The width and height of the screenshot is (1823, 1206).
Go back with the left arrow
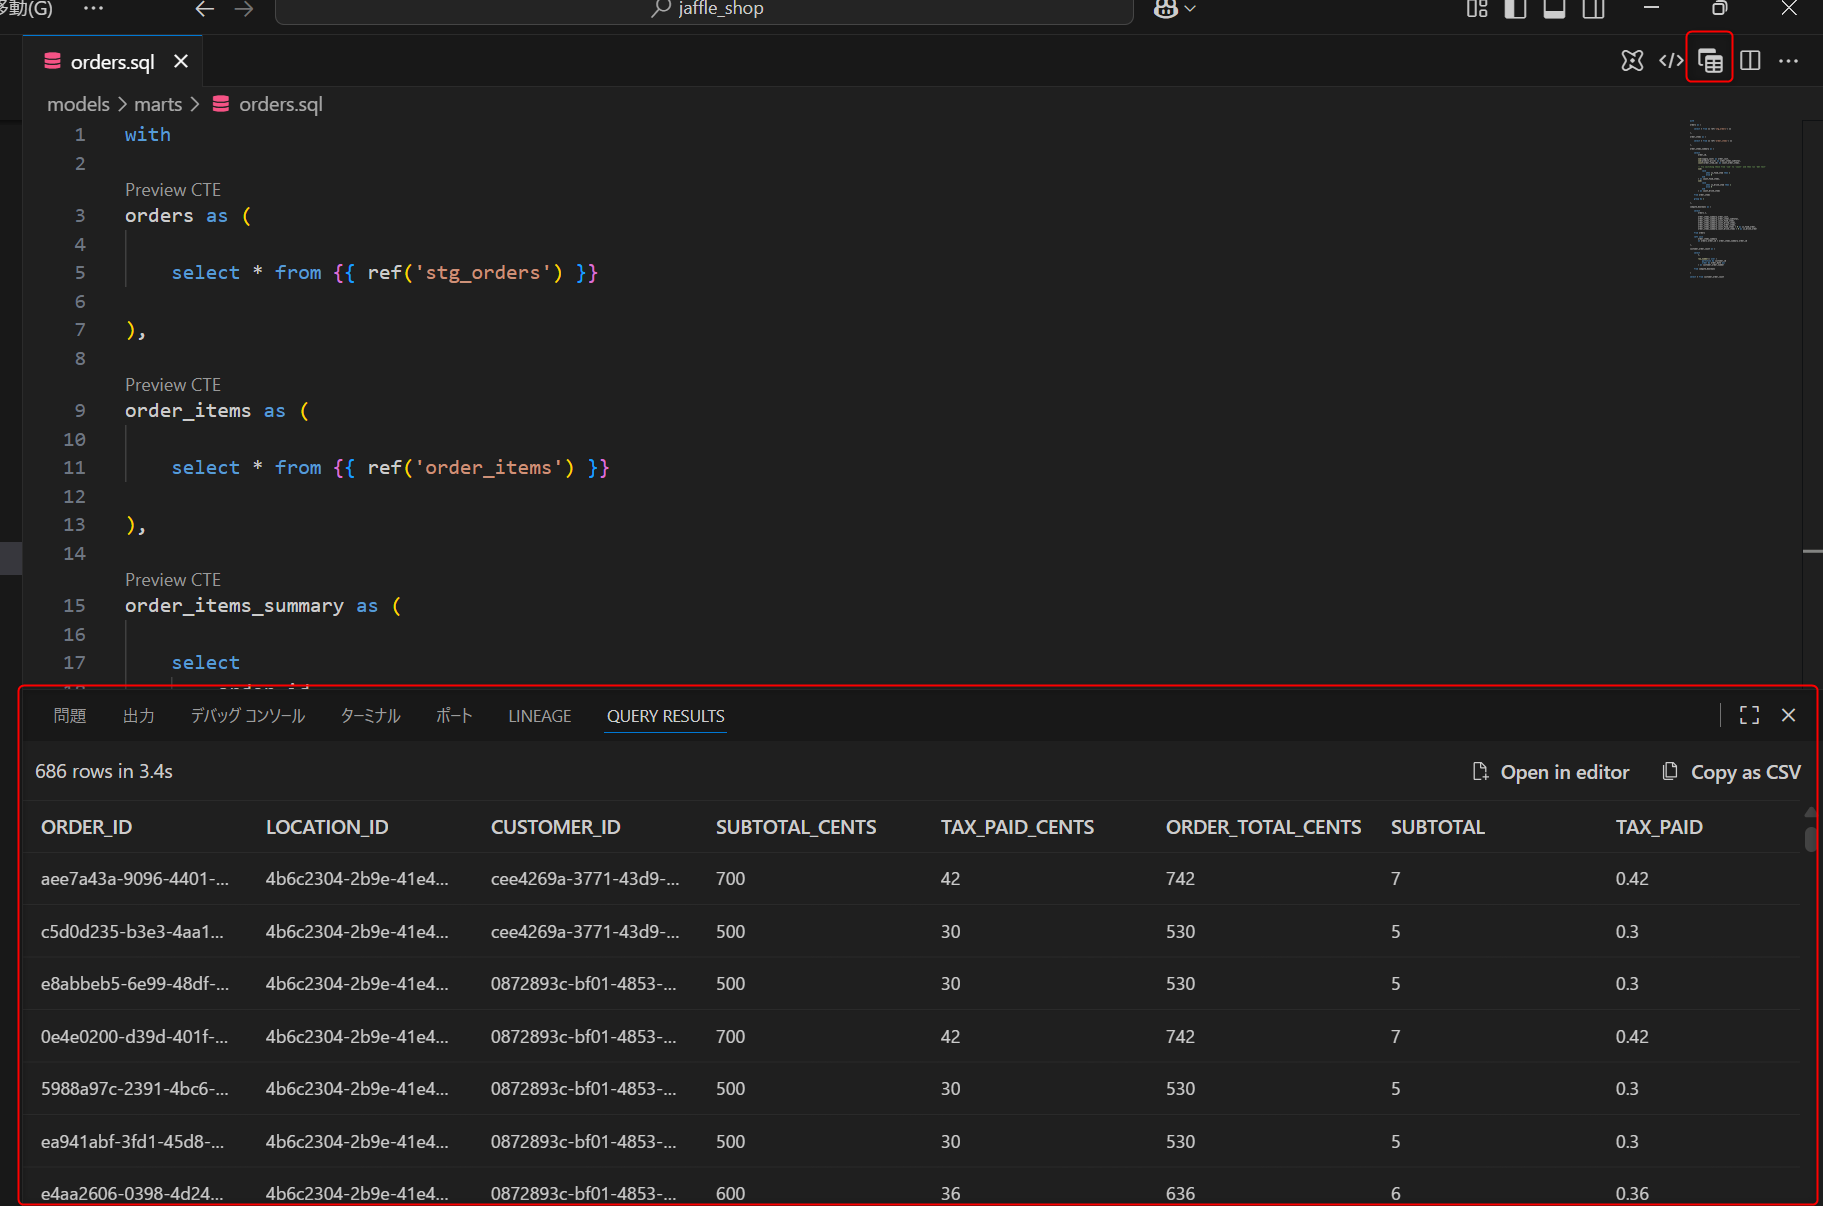tap(205, 9)
